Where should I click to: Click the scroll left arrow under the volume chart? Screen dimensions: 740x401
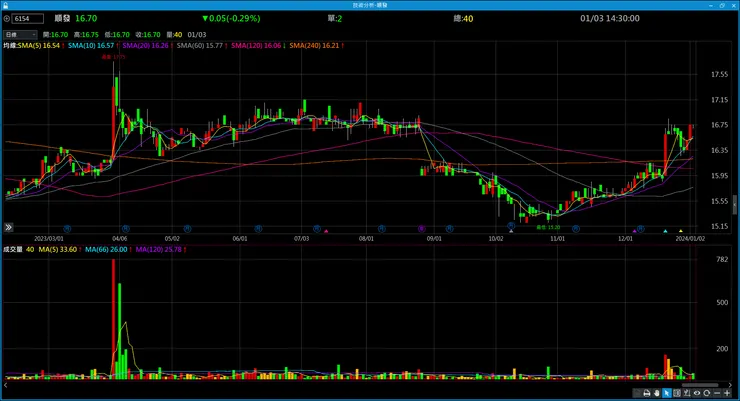(x=5, y=385)
